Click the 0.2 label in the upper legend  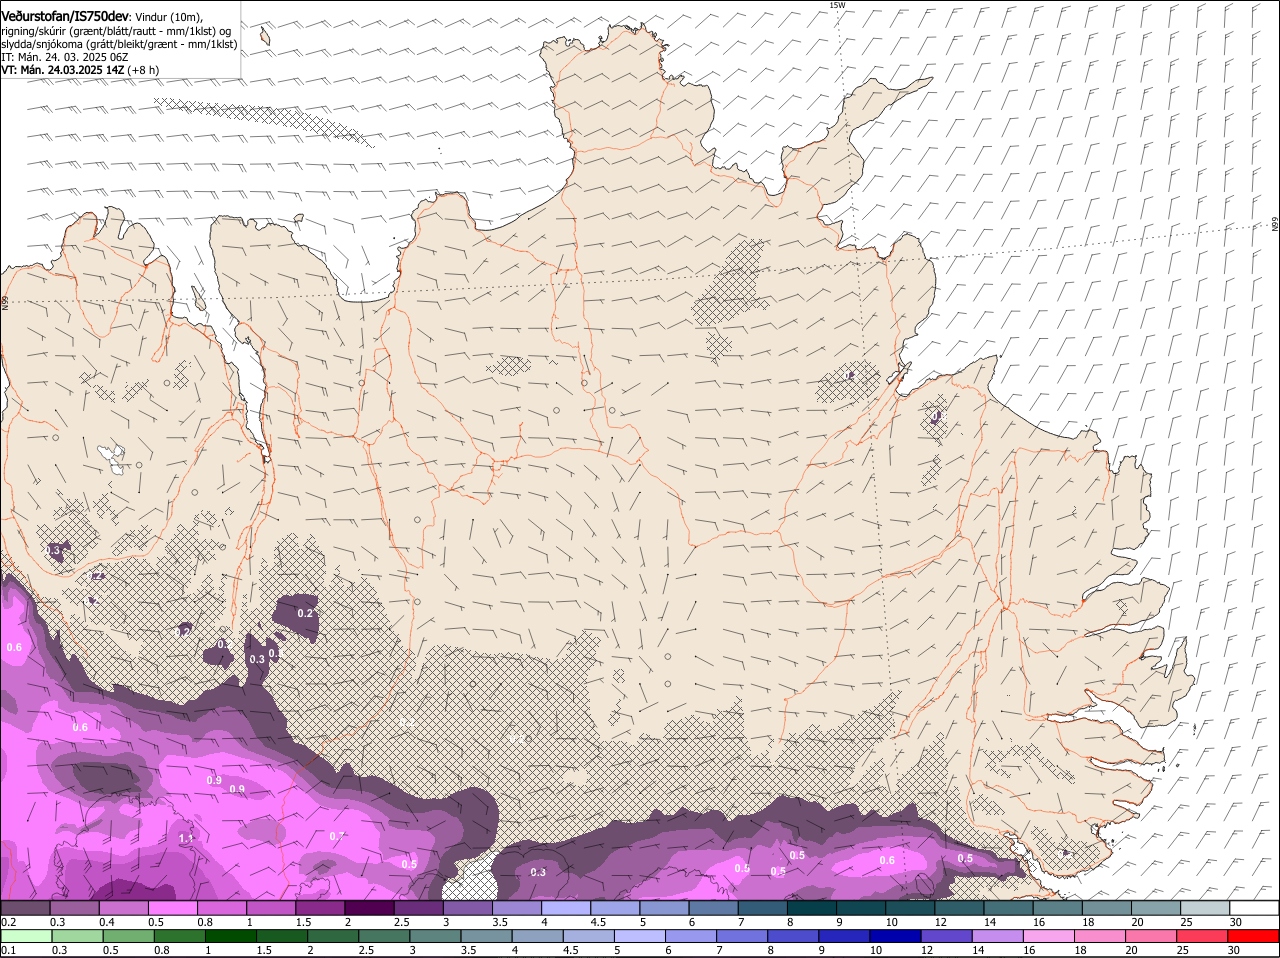8,922
